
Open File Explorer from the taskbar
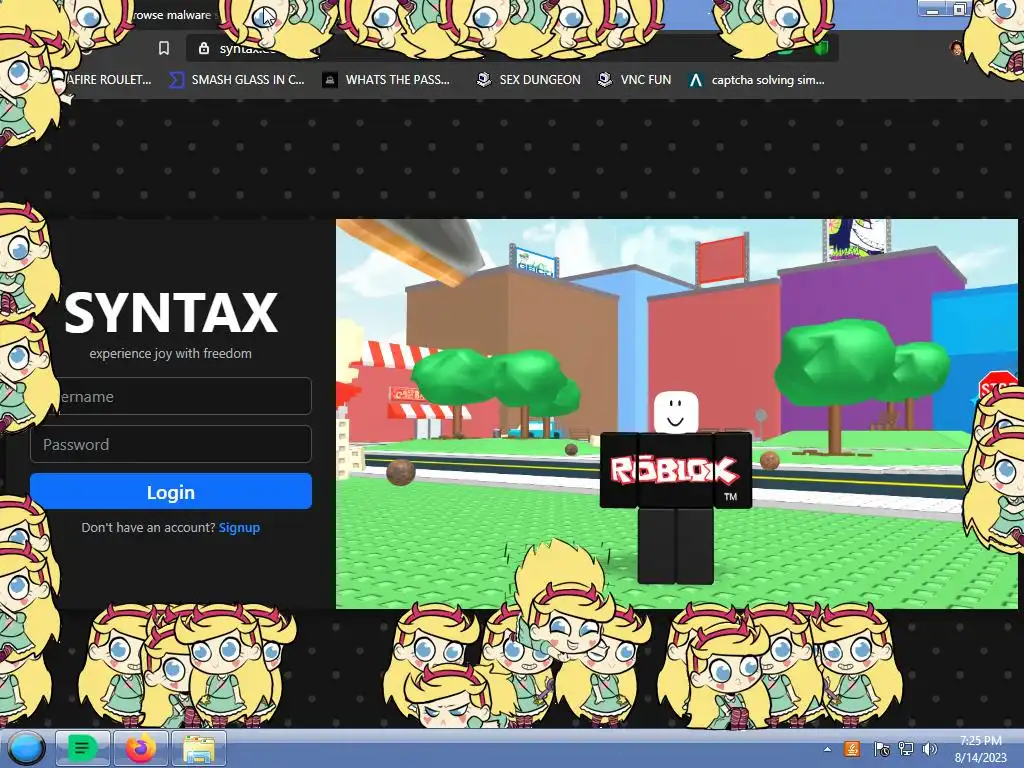click(199, 748)
